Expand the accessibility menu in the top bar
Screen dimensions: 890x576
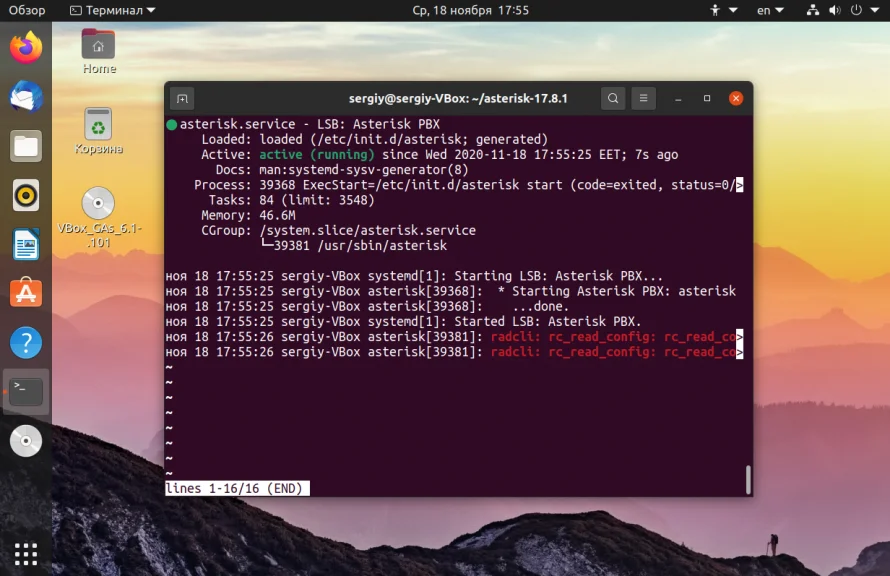pos(724,10)
